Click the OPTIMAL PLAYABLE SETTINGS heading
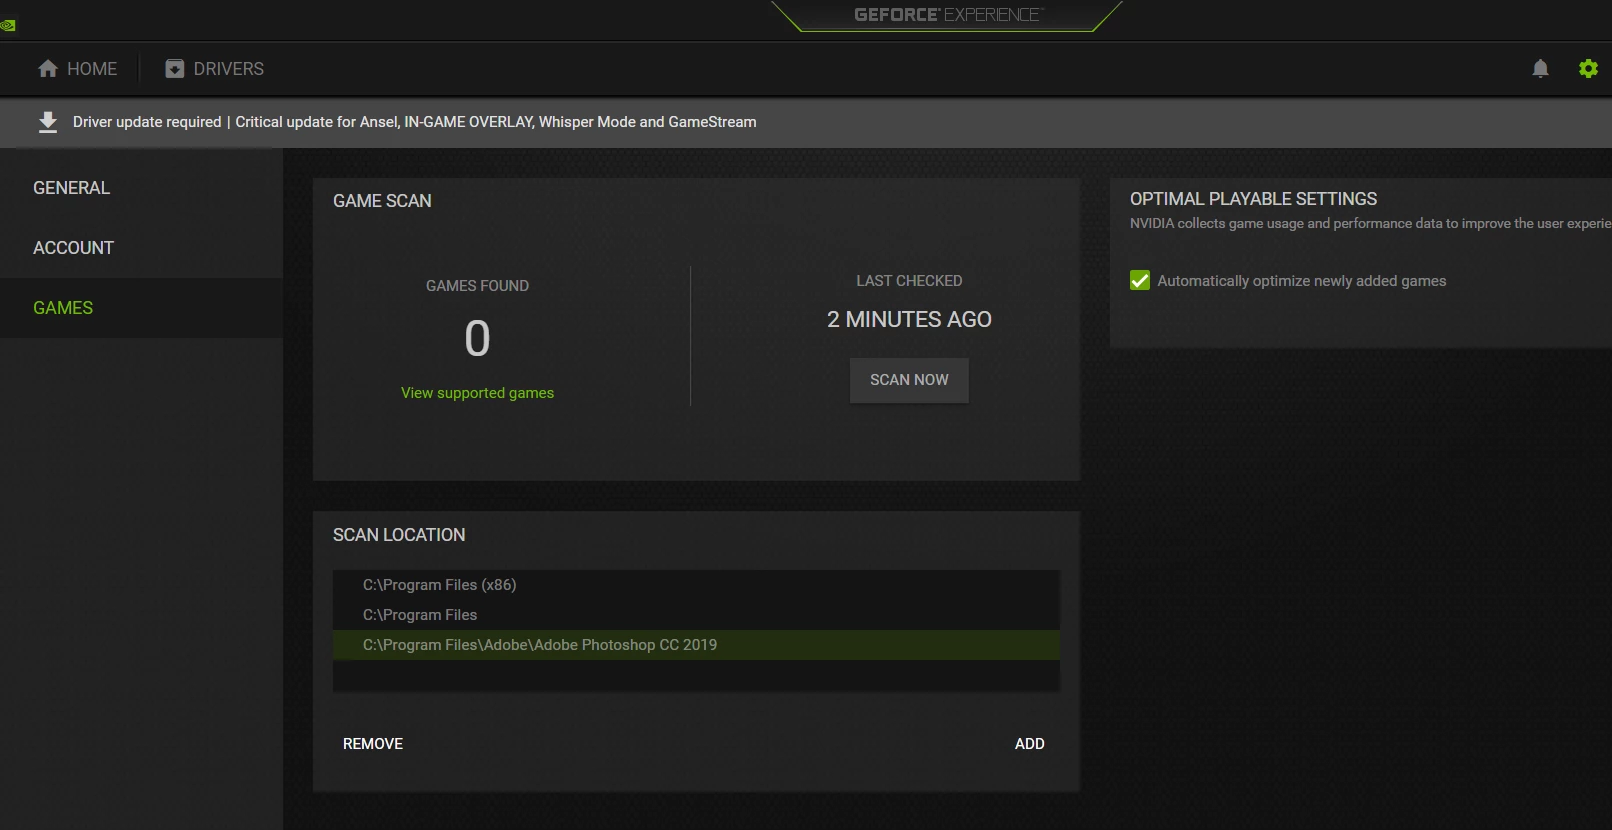 point(1253,199)
